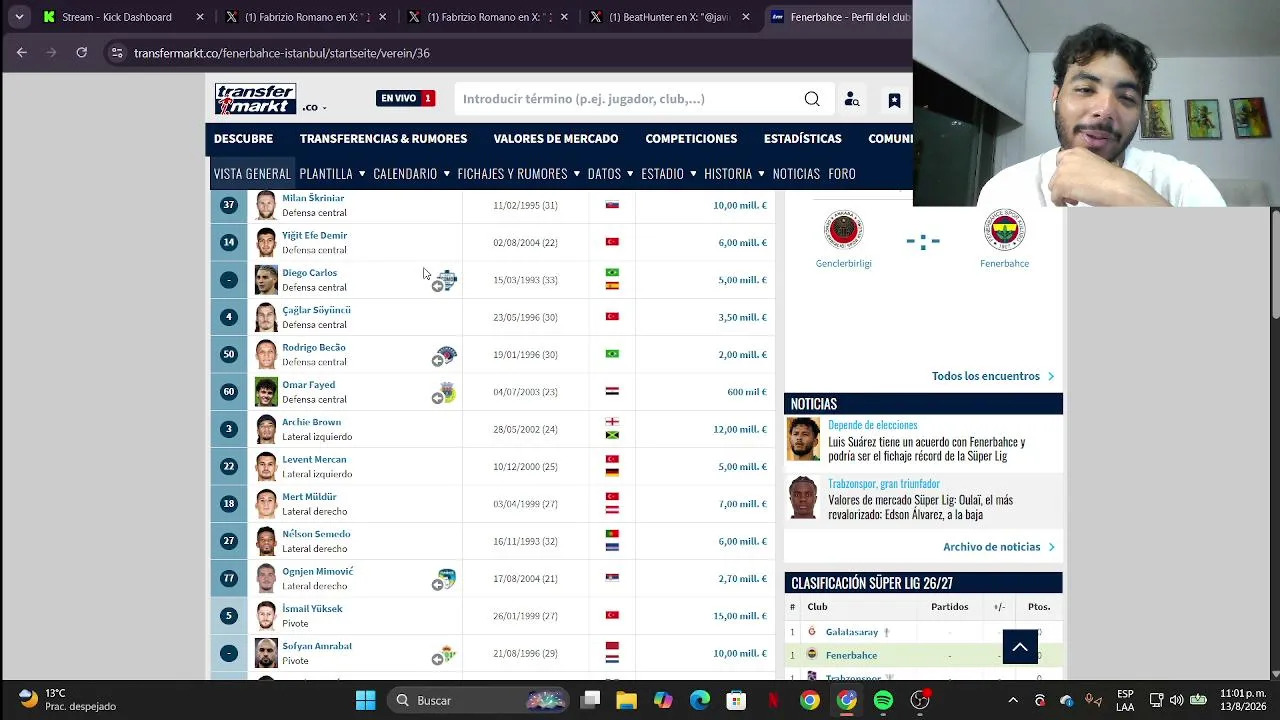
Task: Open Microsoft Edge from the taskbar
Action: tap(699, 700)
